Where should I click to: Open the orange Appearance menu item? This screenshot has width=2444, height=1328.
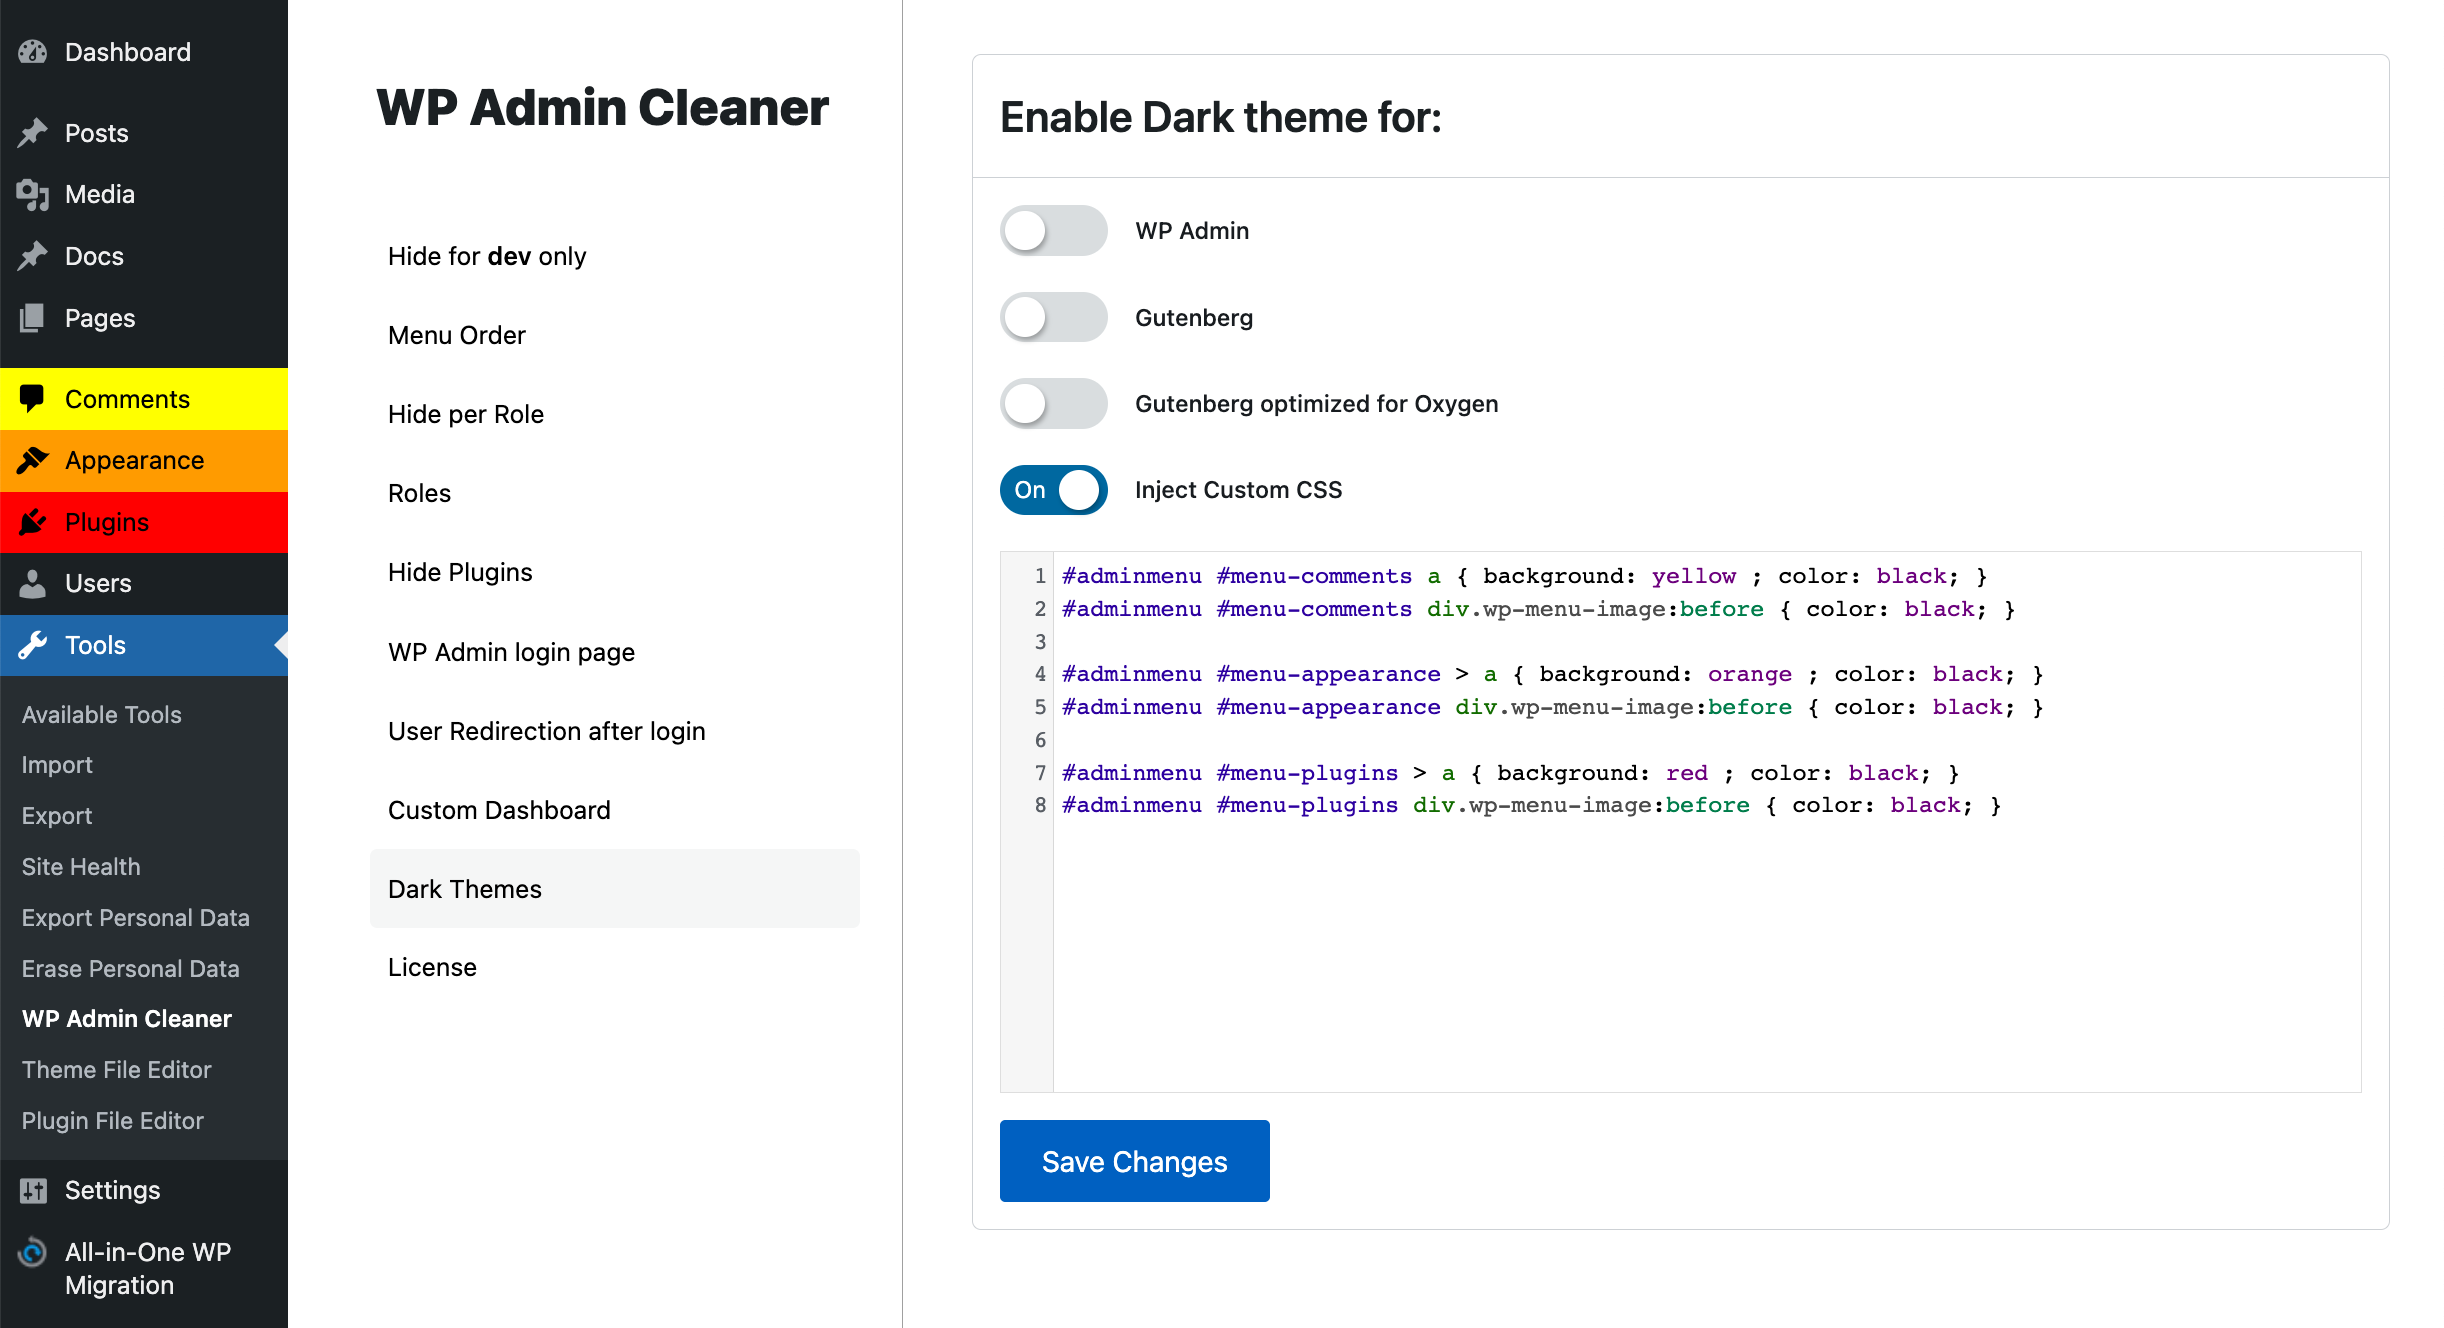pos(144,460)
